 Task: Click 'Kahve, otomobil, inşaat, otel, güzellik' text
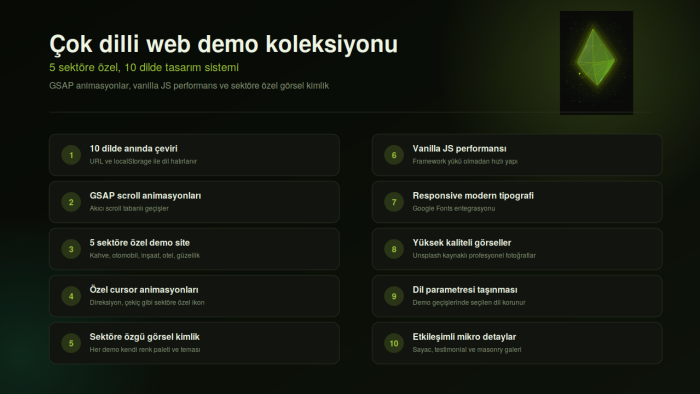(x=145, y=256)
